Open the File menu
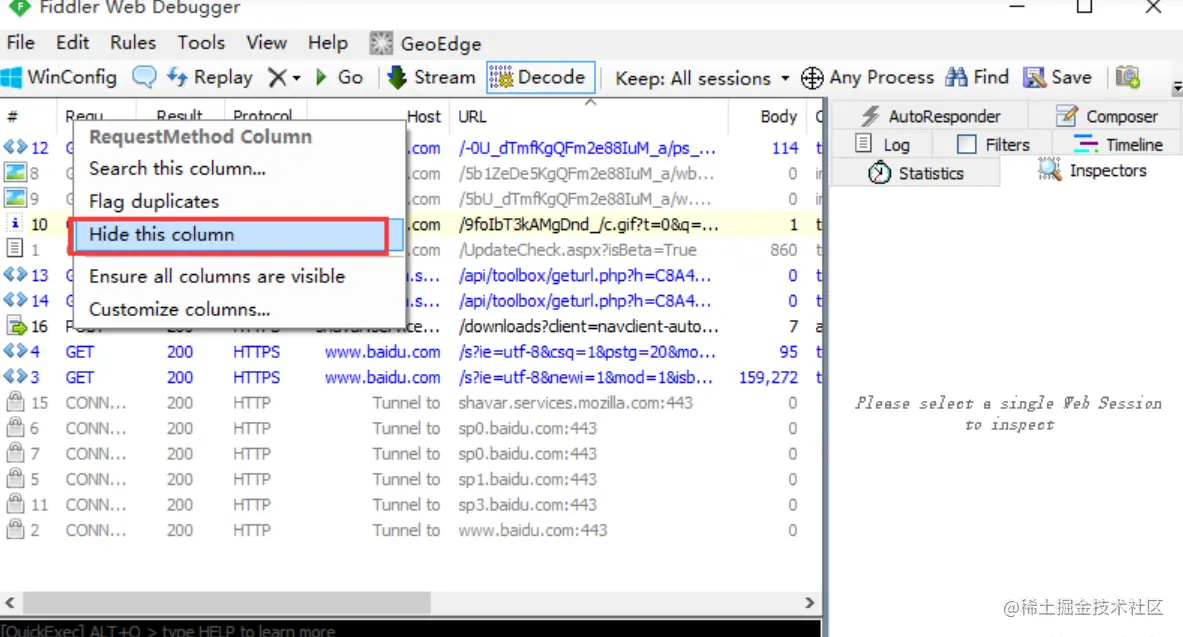This screenshot has width=1183, height=637. [20, 43]
